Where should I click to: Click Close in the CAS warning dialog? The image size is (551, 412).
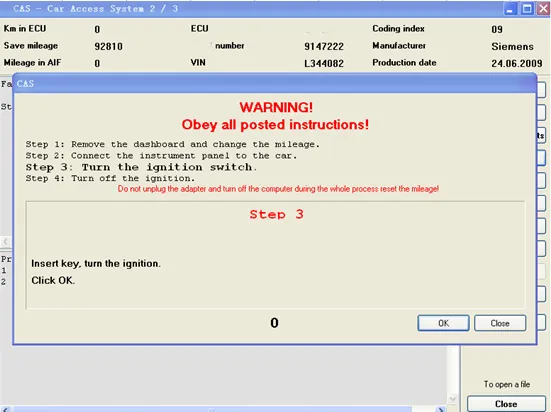[x=500, y=323]
